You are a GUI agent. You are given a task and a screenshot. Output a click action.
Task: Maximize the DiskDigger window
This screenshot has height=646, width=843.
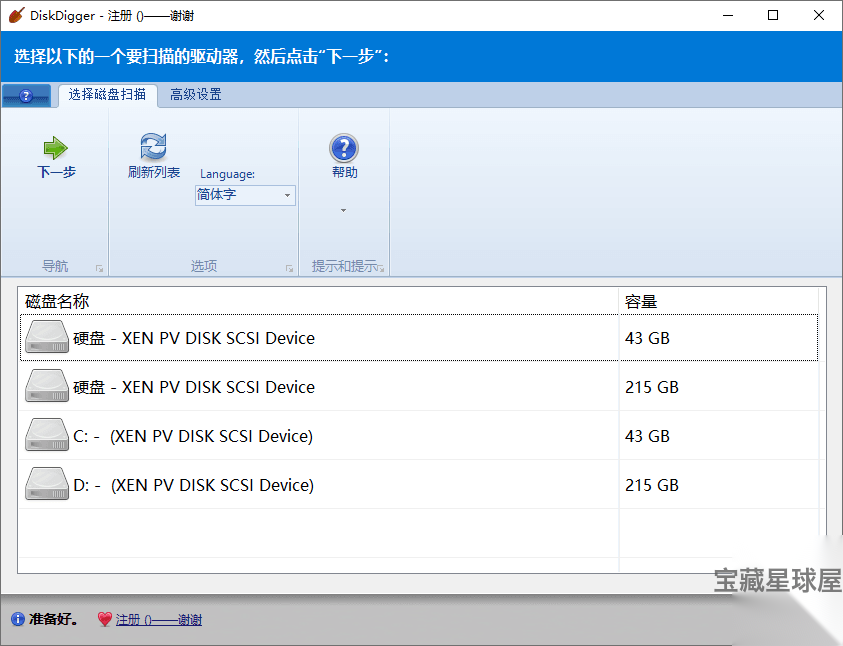[773, 16]
